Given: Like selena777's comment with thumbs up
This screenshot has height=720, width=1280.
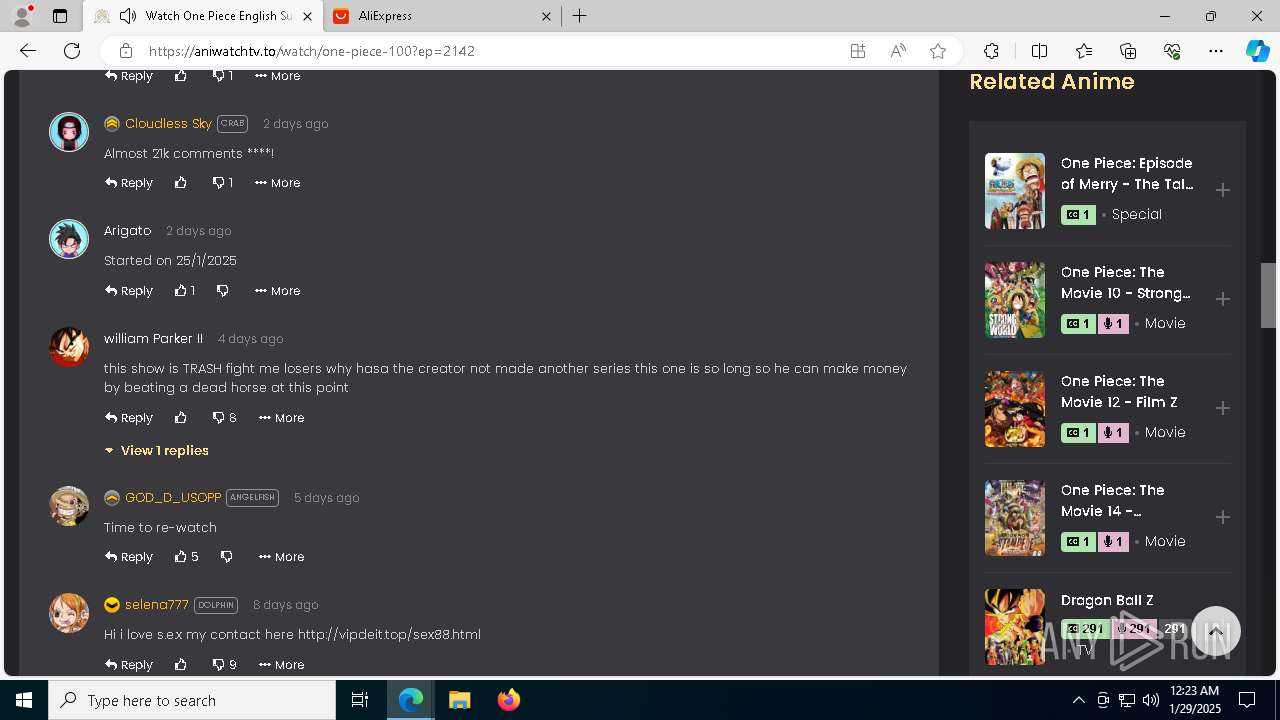Looking at the screenshot, I should [x=180, y=665].
